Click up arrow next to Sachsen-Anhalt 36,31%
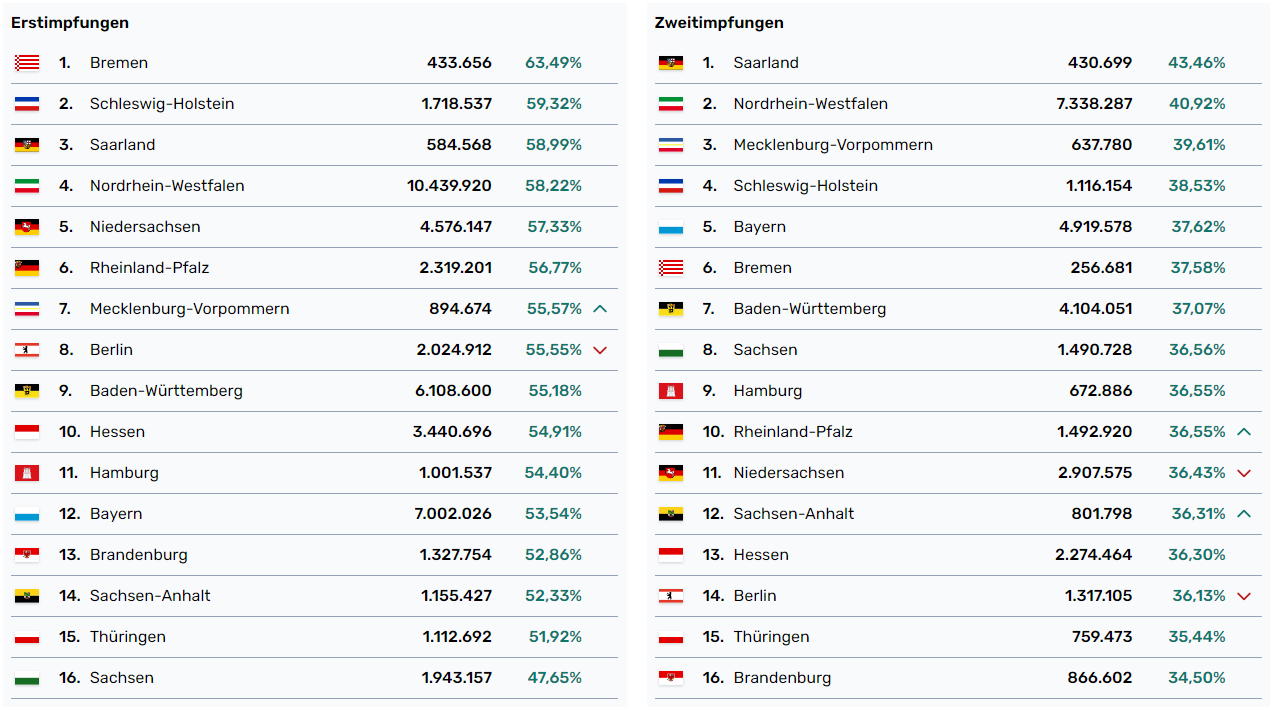1273x710 pixels. pos(1244,514)
